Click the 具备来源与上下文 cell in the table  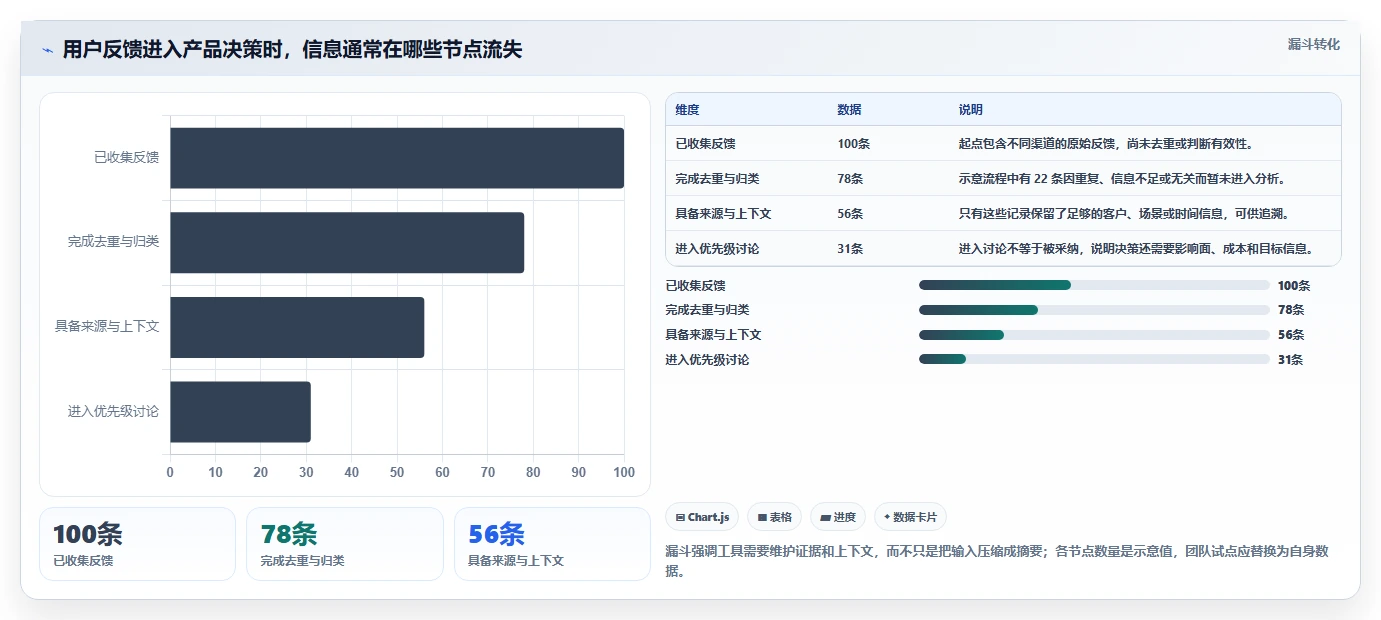point(723,213)
